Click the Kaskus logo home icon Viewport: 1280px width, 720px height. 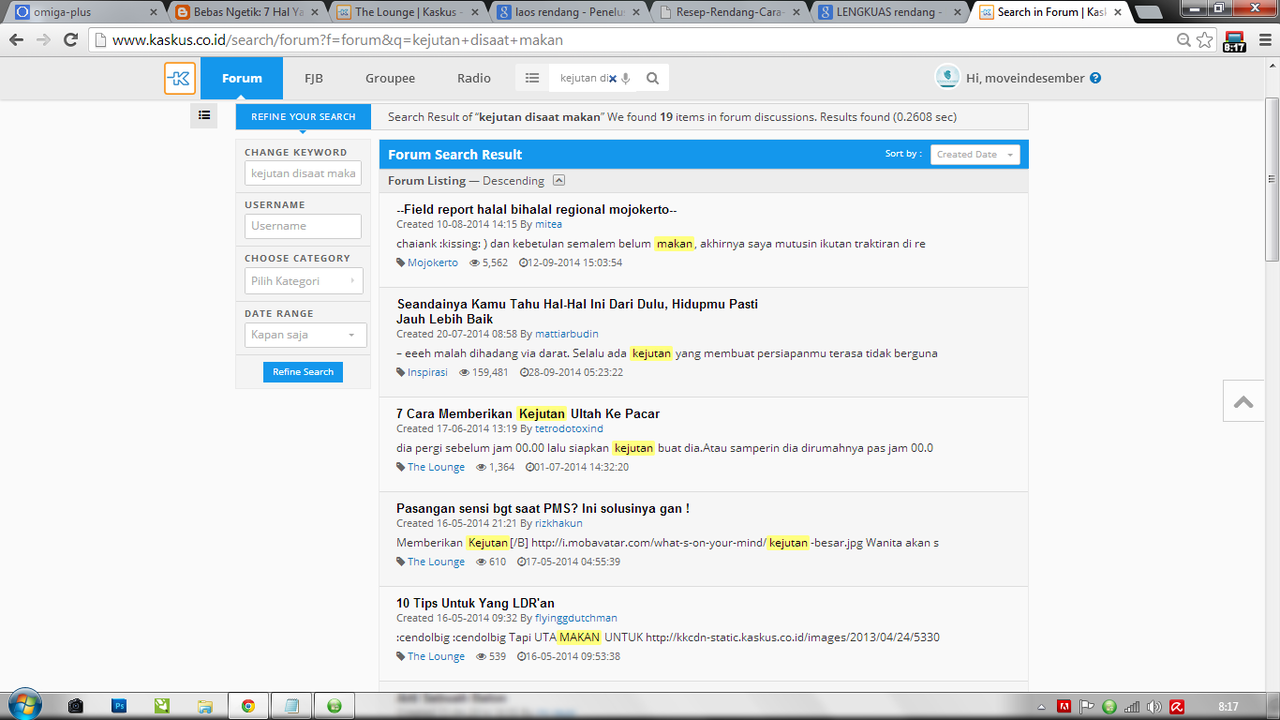coord(180,78)
